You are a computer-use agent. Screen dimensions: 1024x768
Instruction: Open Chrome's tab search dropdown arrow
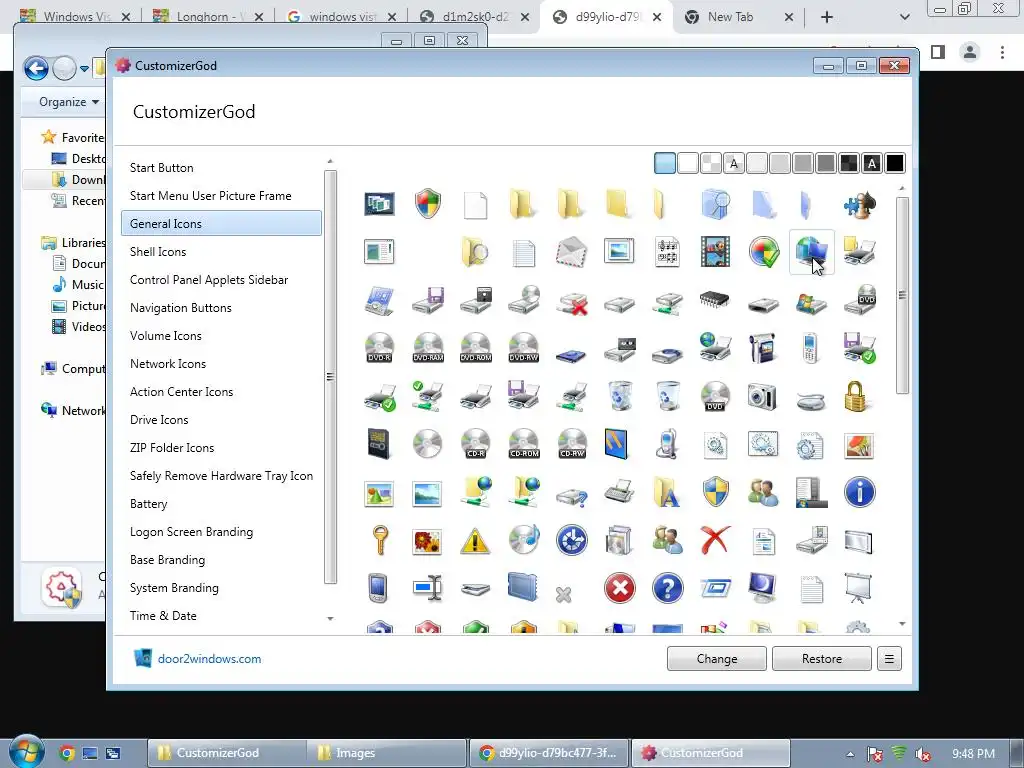904,17
